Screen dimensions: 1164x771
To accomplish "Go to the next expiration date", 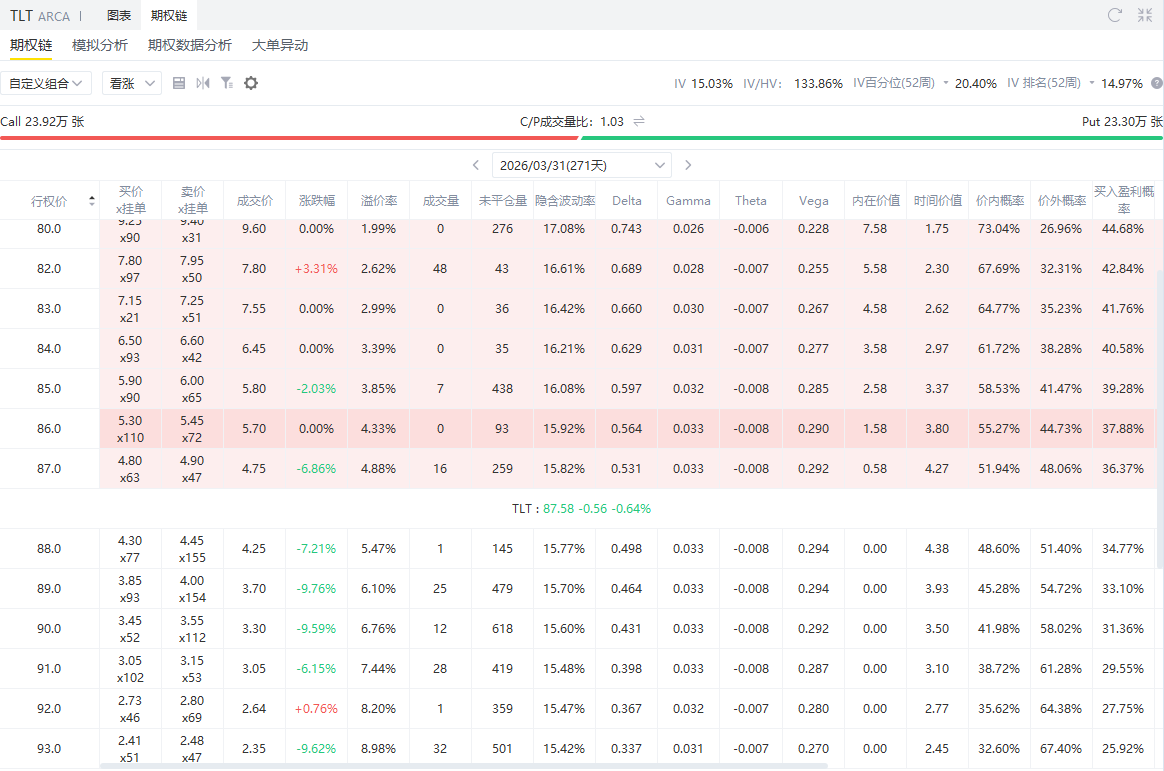I will coord(688,165).
